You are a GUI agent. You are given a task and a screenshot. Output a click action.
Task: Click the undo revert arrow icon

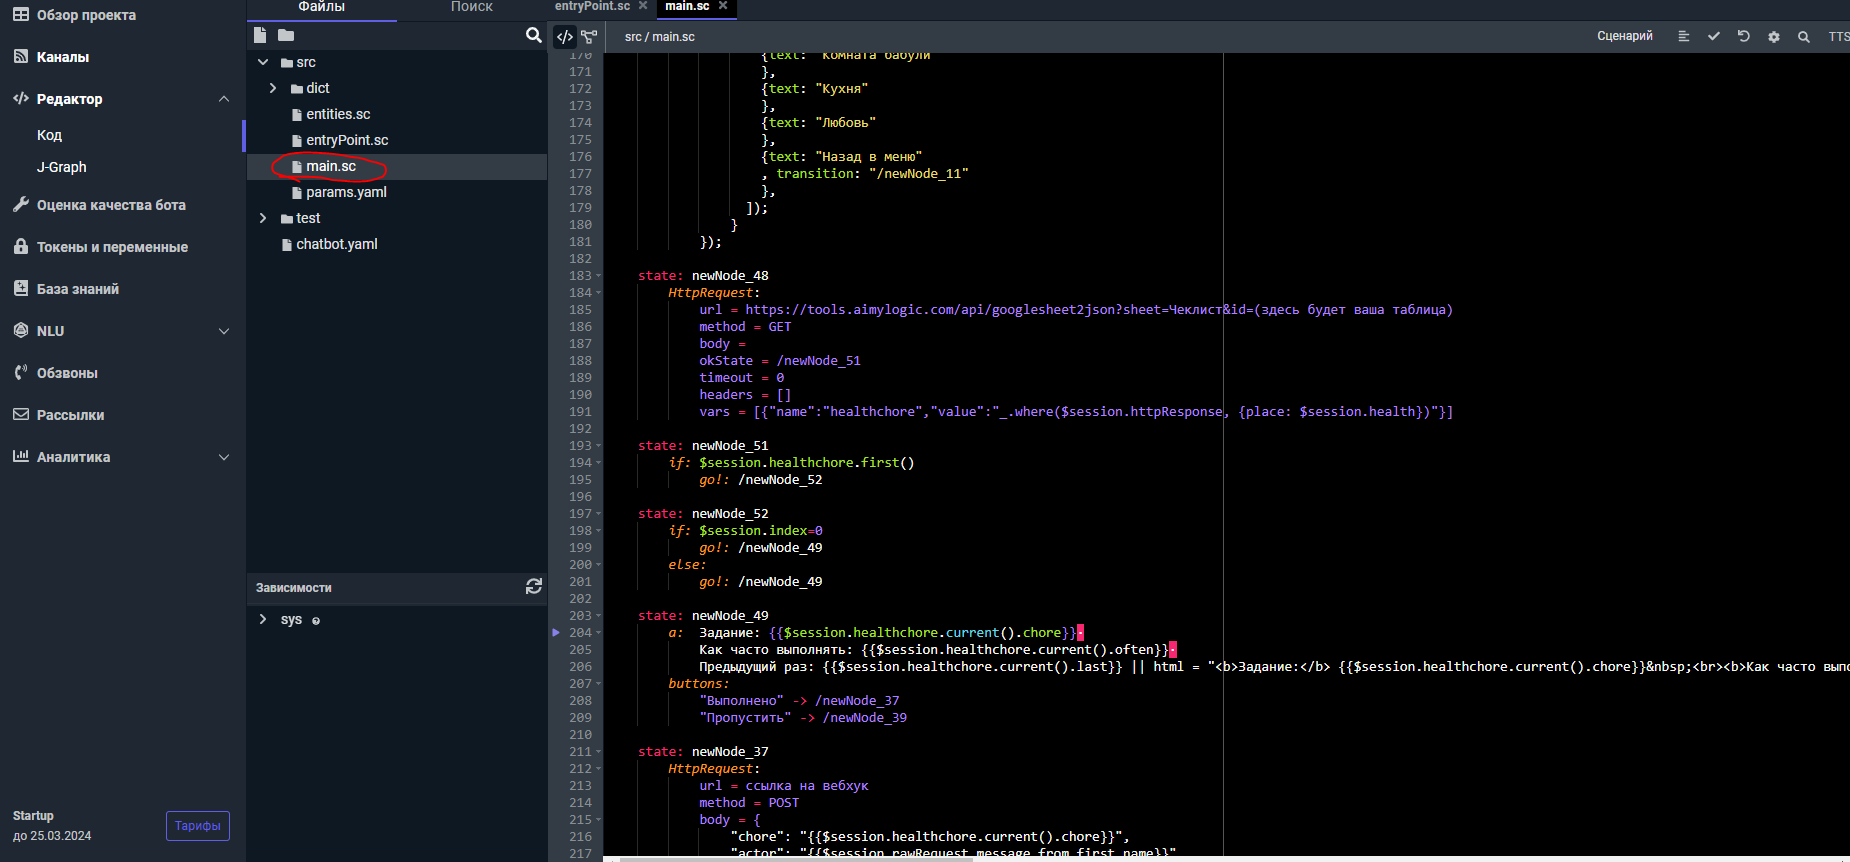1743,36
